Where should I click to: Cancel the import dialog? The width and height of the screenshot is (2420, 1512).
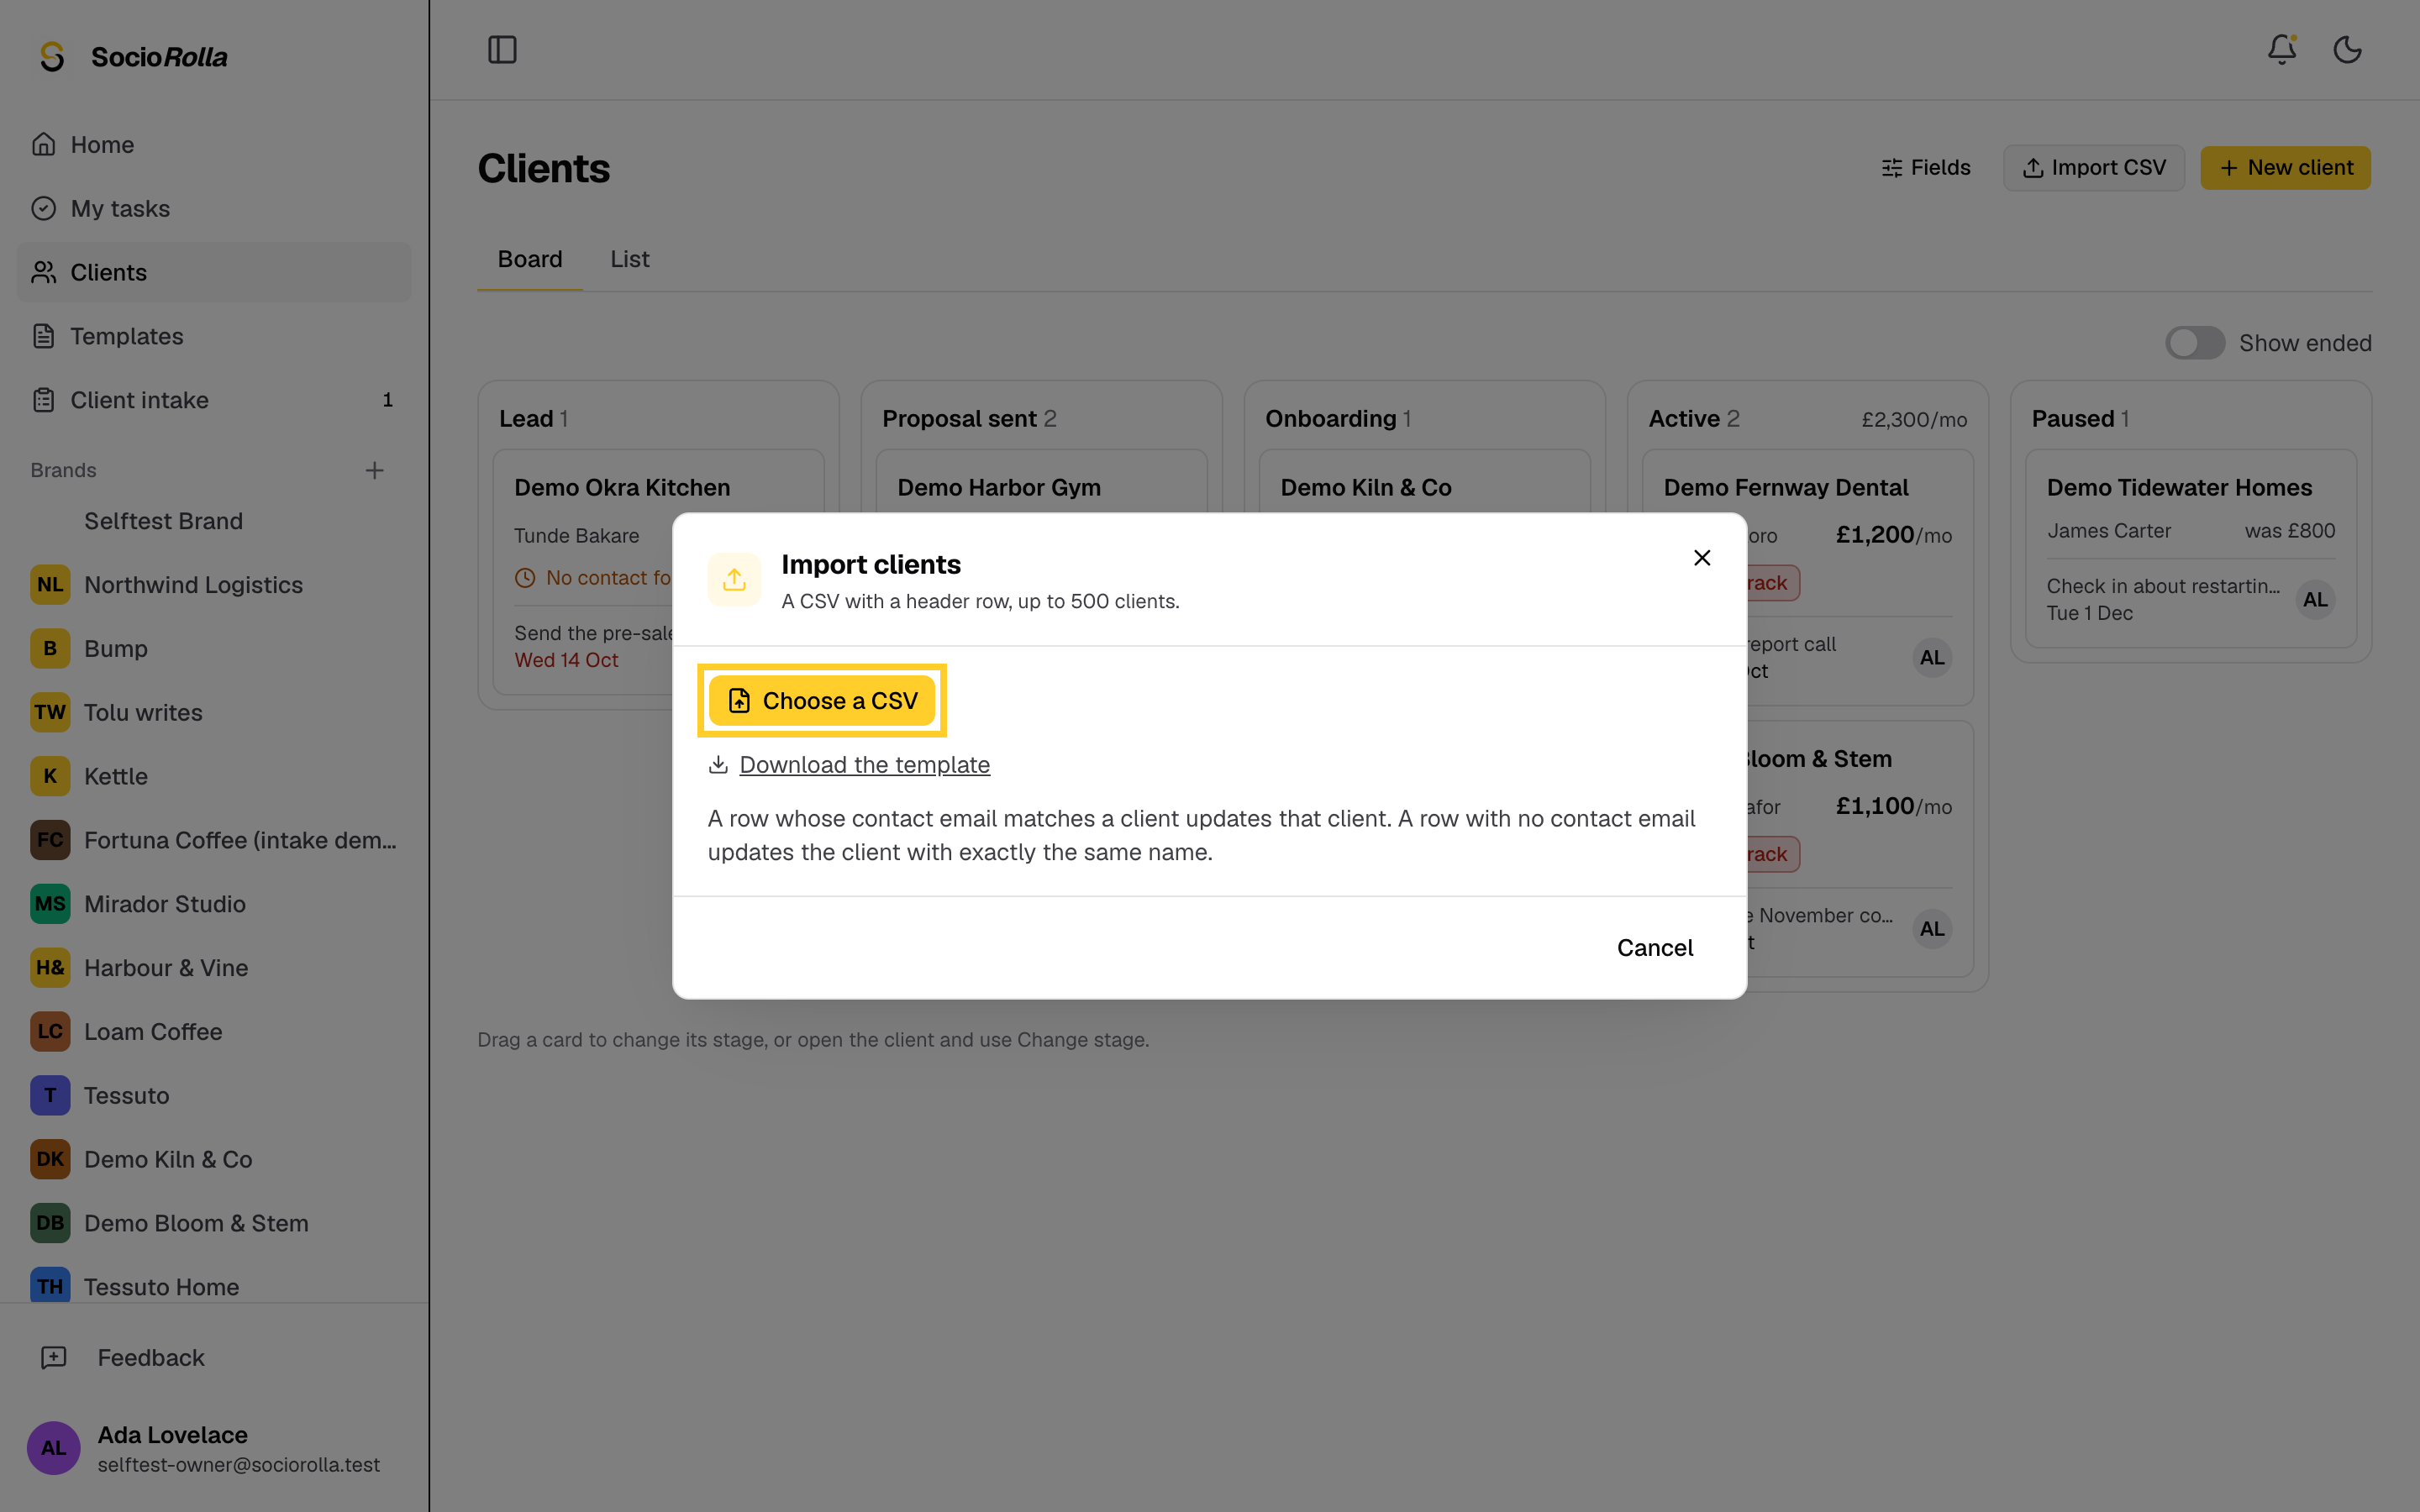pyautogui.click(x=1654, y=947)
